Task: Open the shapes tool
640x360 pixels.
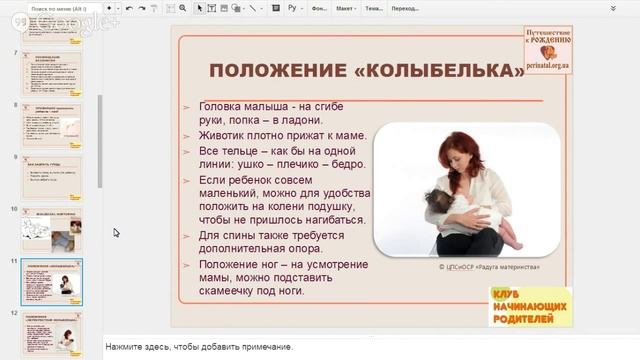Action: tap(236, 8)
